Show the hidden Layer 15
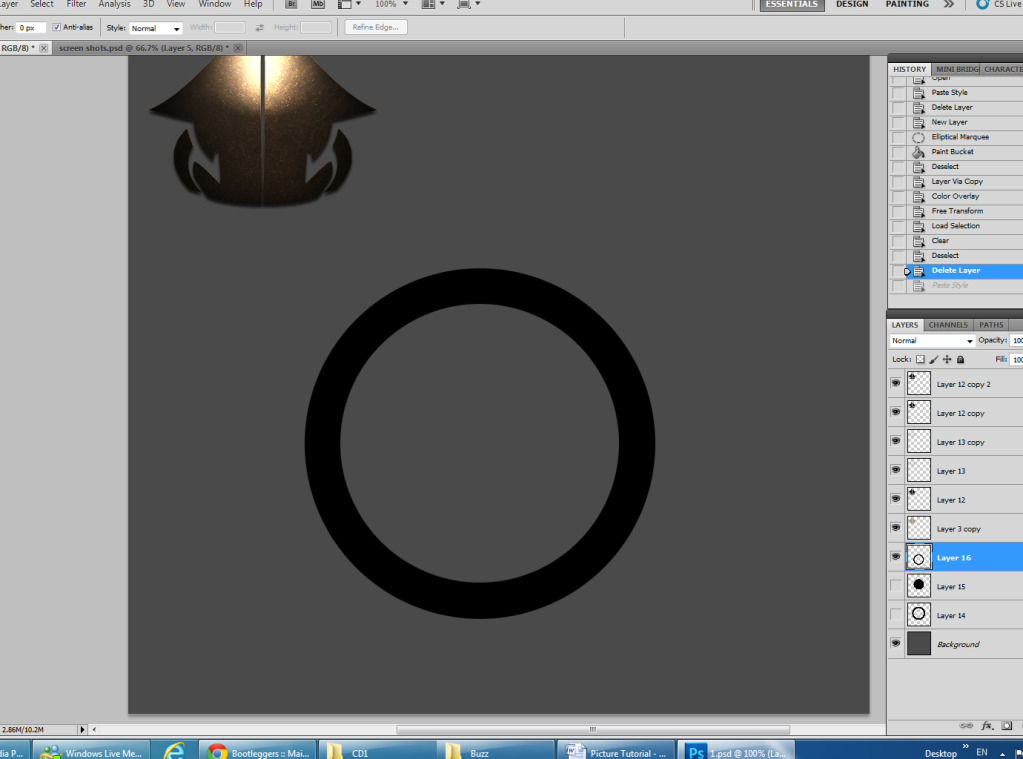1023x759 pixels. click(x=896, y=586)
